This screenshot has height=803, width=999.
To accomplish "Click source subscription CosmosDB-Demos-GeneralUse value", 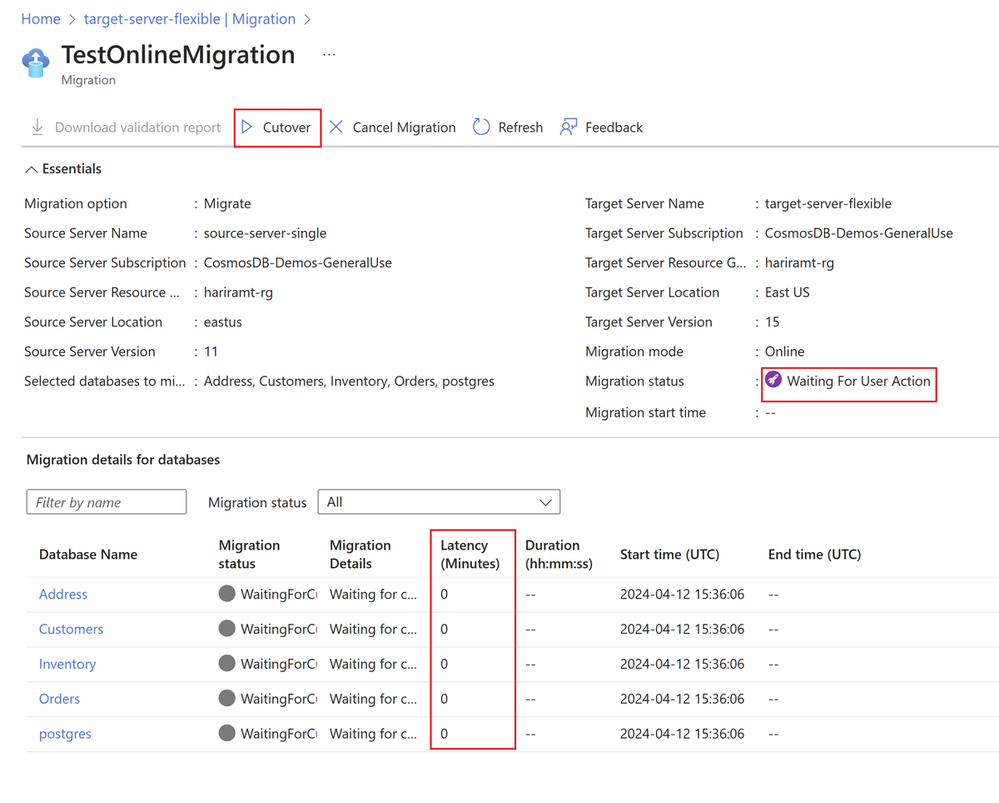I will point(298,263).
